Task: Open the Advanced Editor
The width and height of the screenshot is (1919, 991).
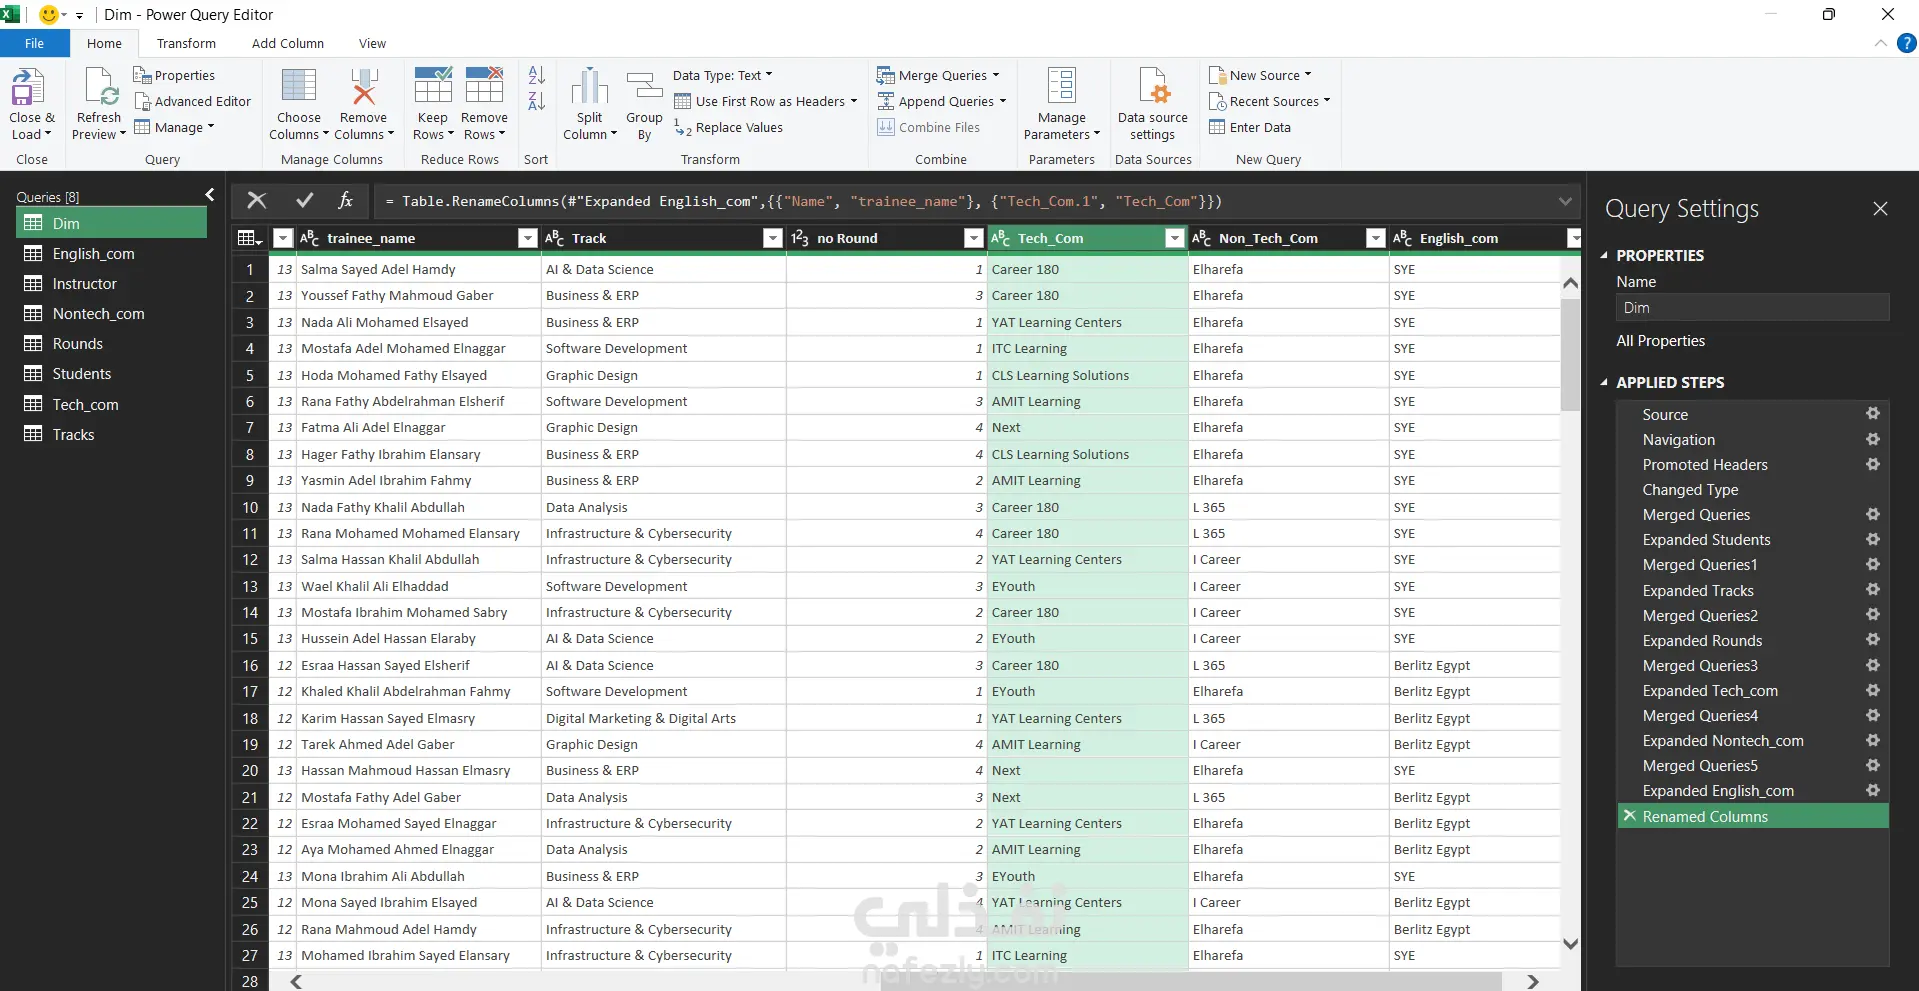Action: pyautogui.click(x=192, y=101)
